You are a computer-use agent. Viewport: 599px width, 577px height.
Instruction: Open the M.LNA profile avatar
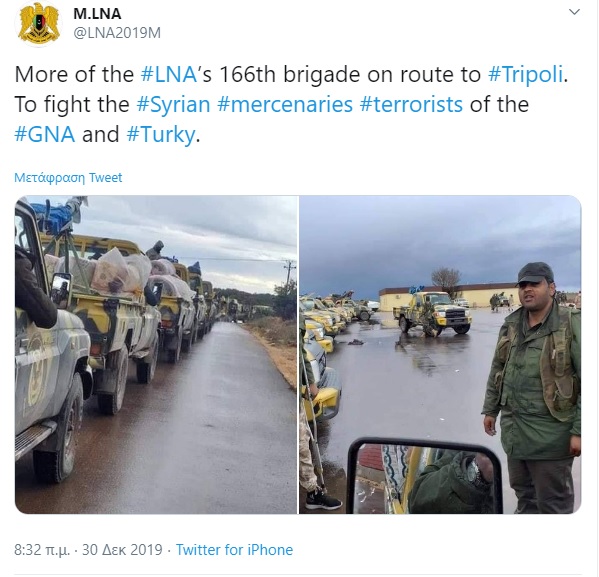(39, 24)
